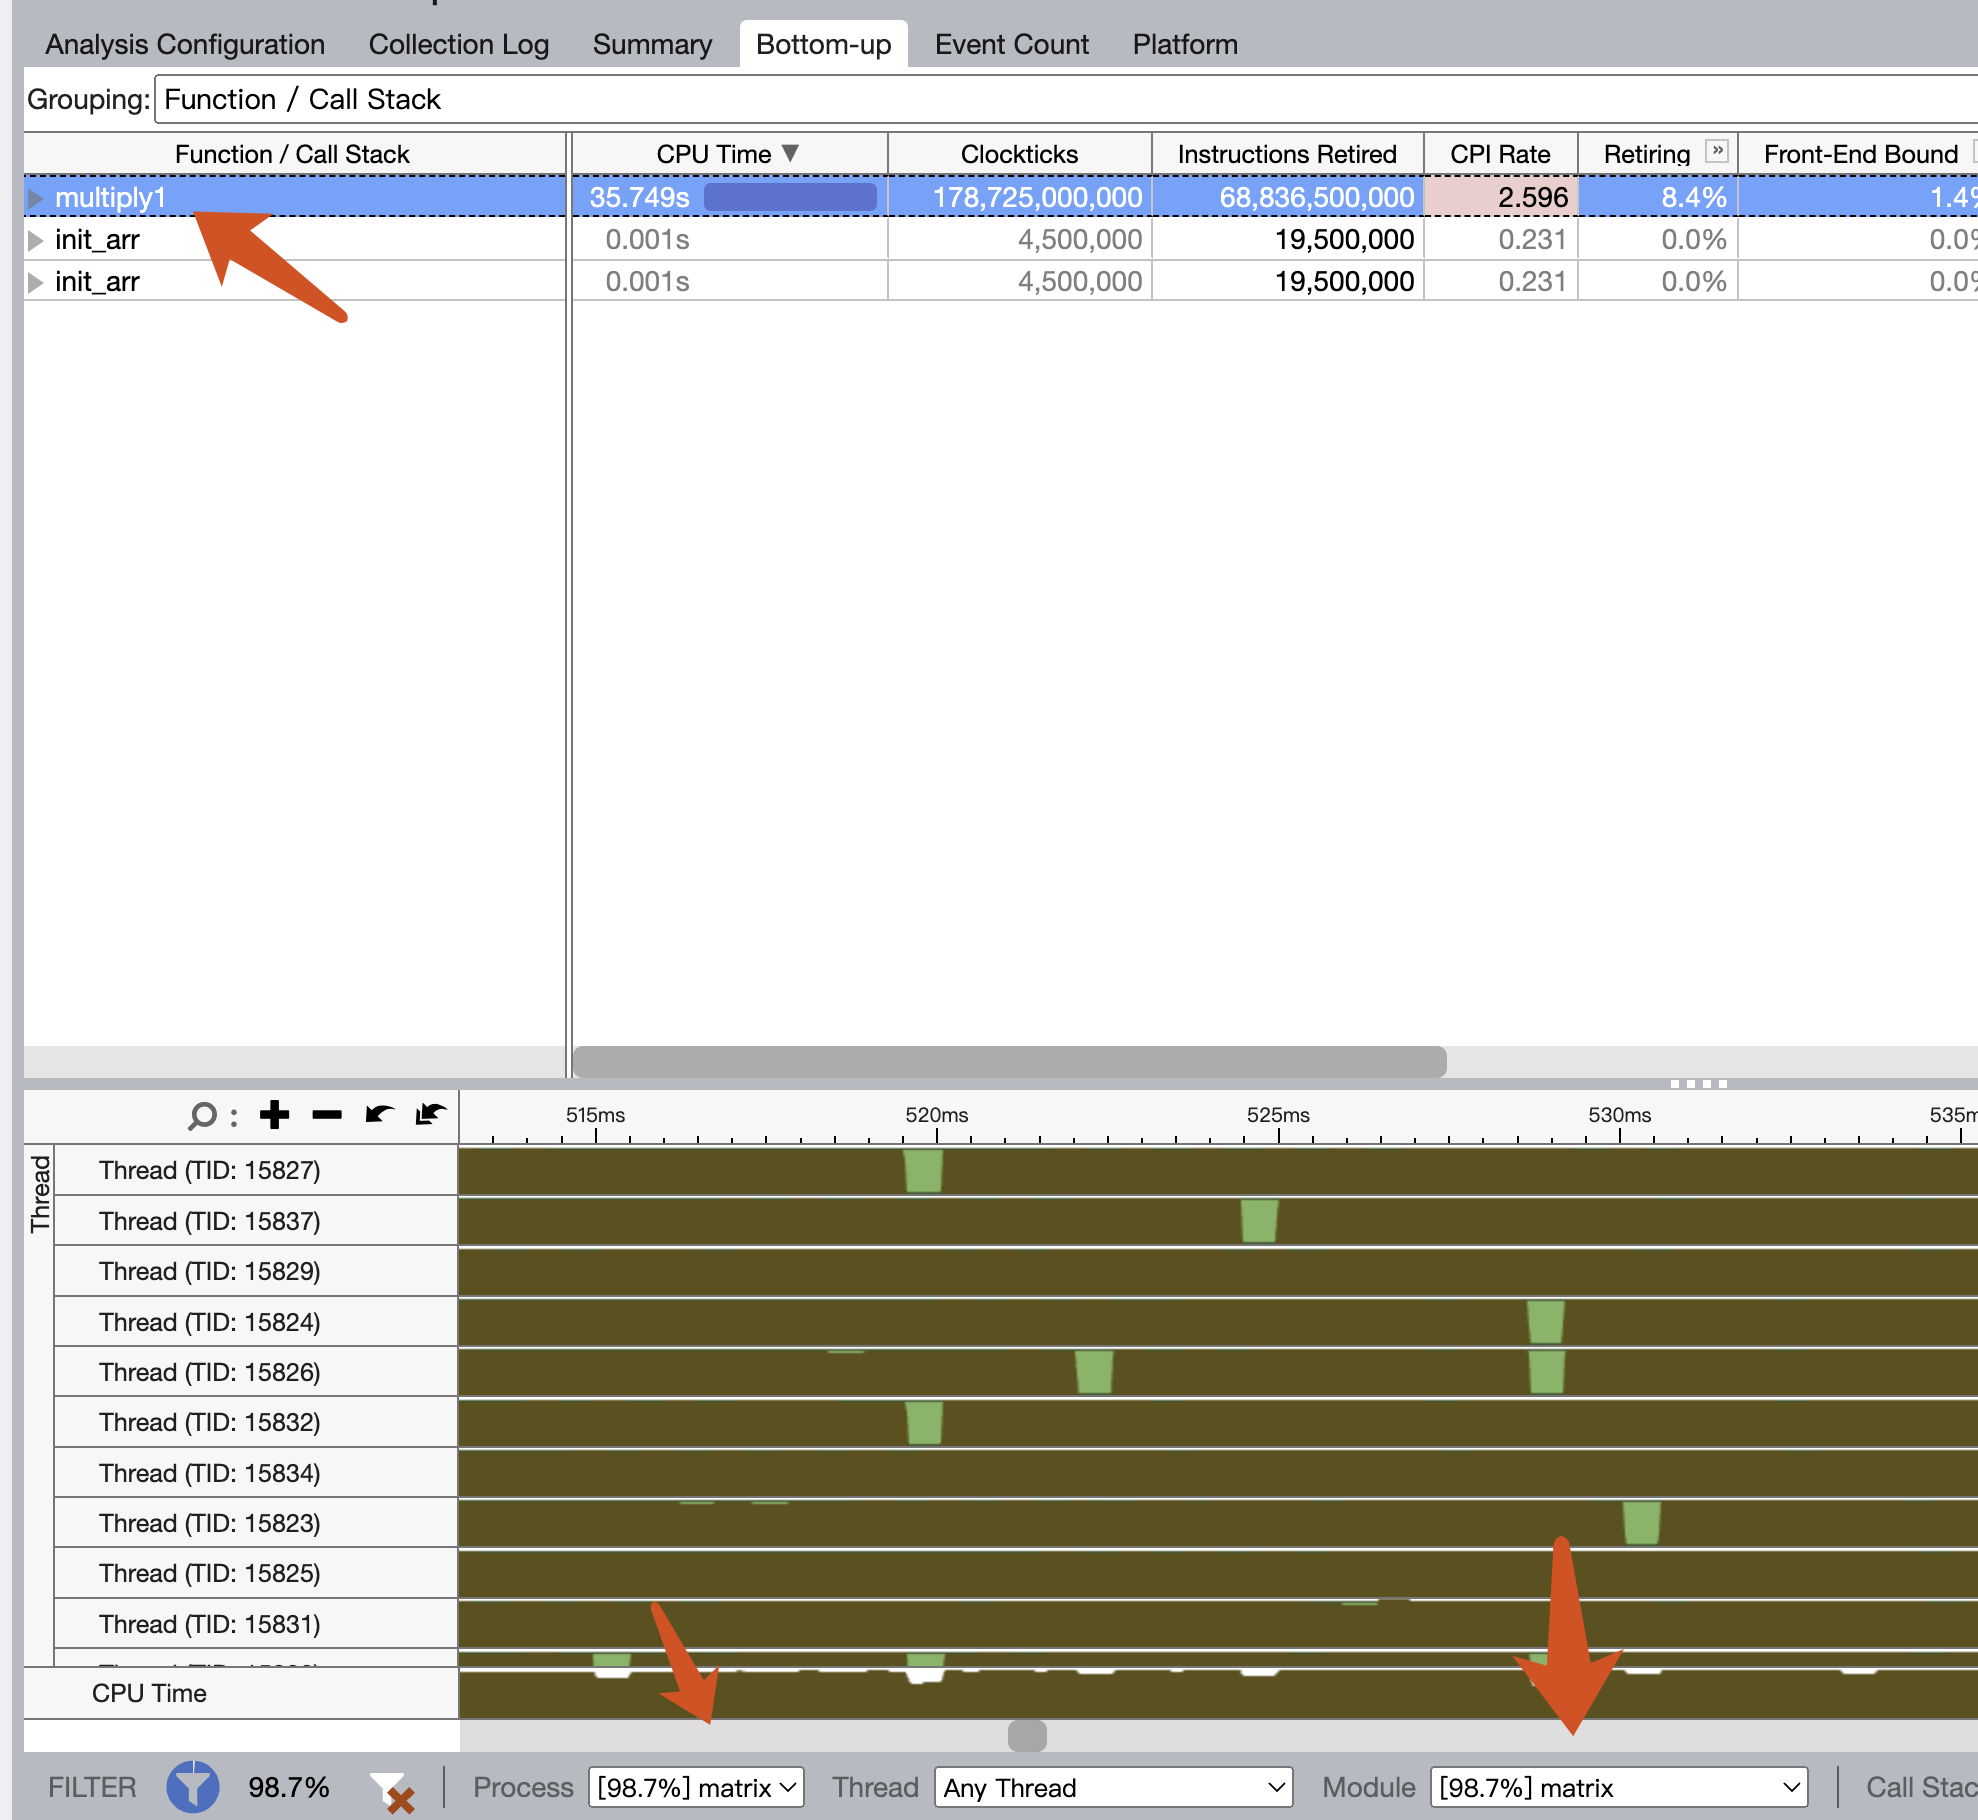Click the sort arrow on the CPU Time column
Screen dimensions: 1978x1820
pyautogui.click(x=790, y=153)
